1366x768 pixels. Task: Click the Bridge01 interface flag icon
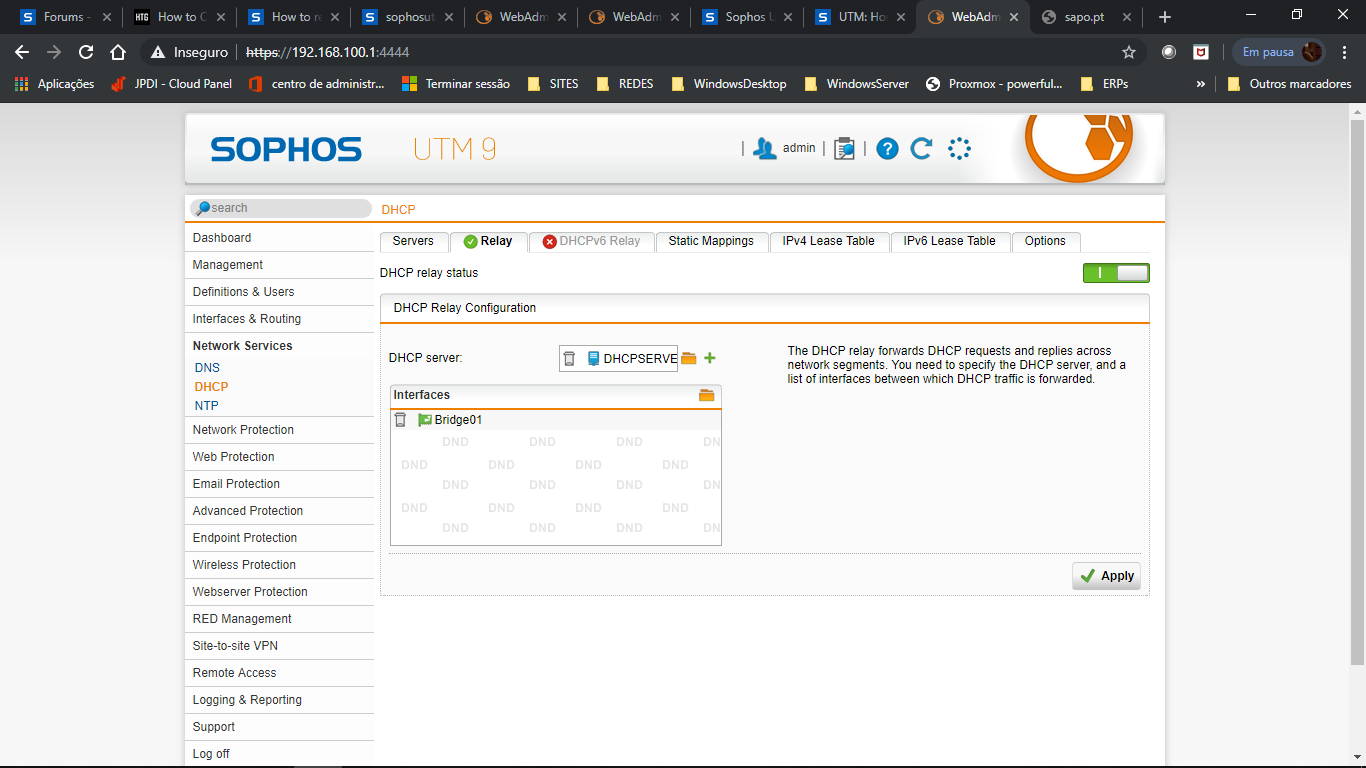[x=425, y=420]
